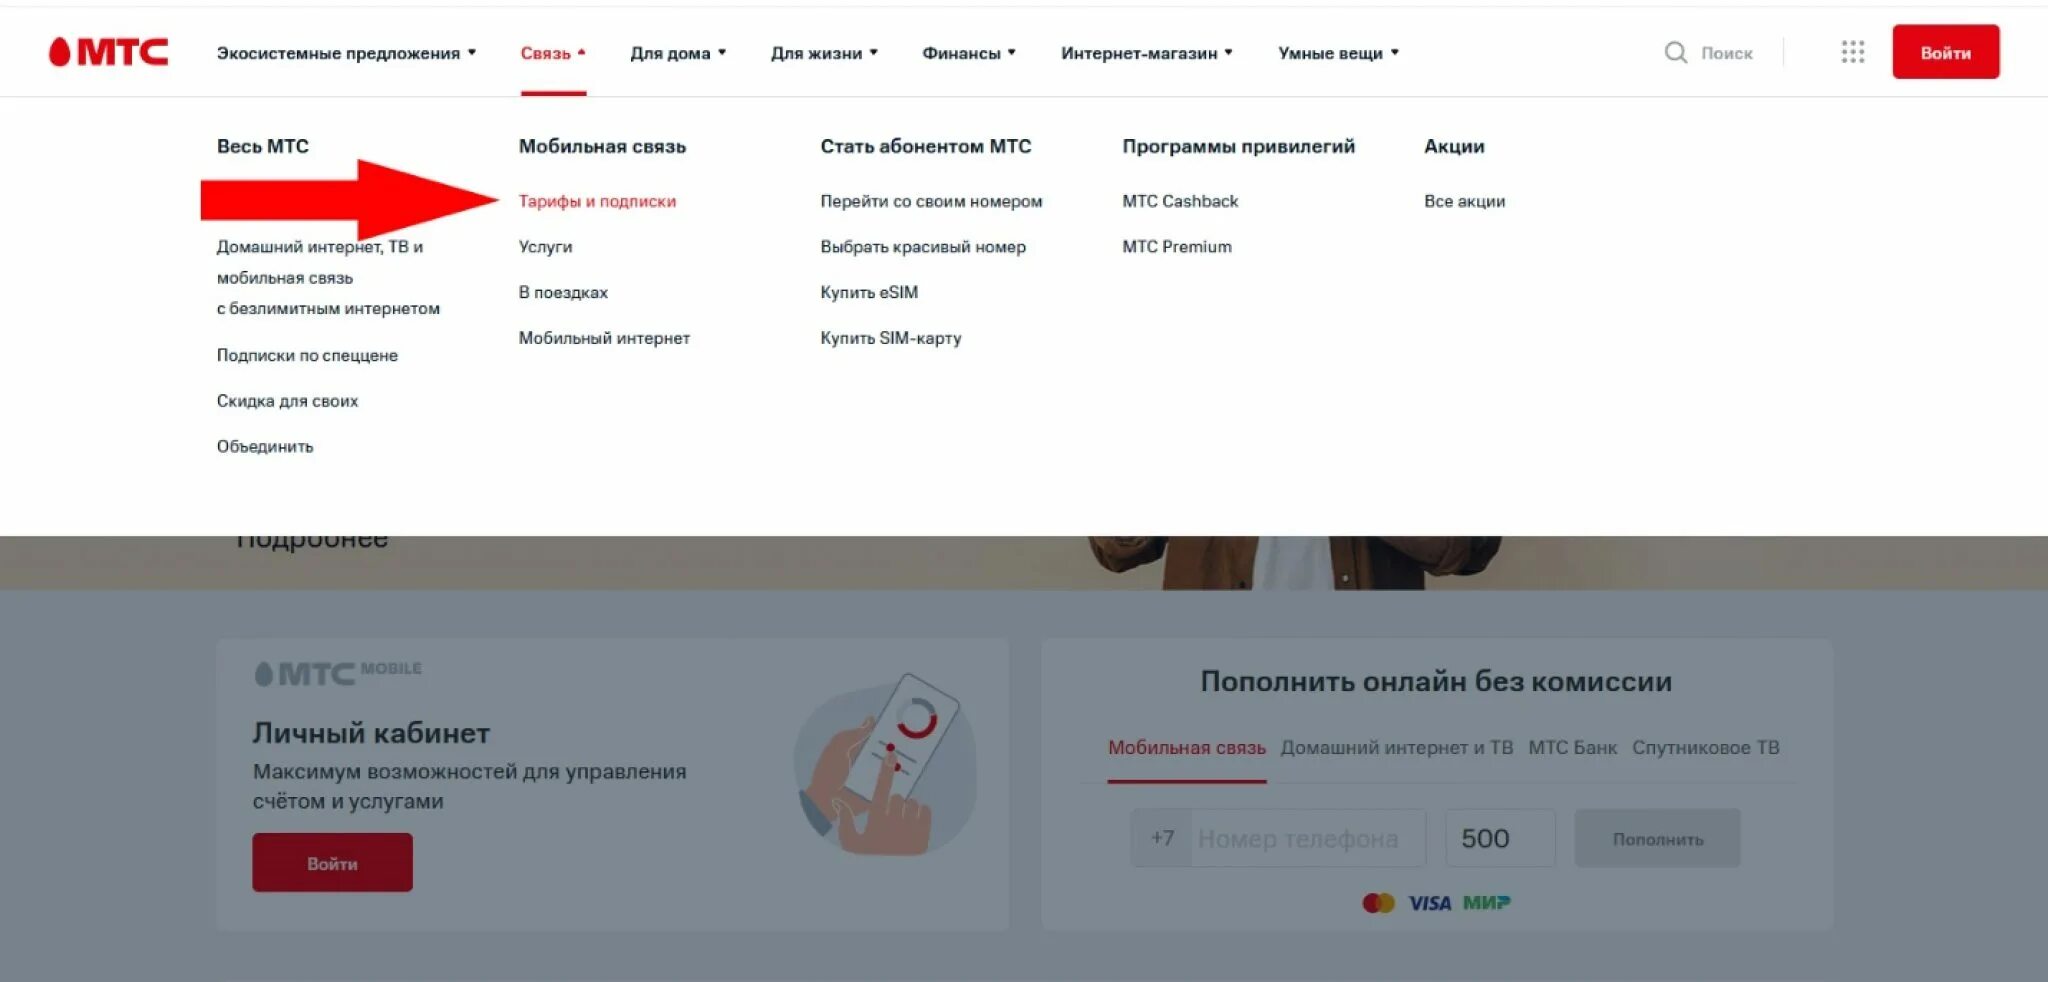Open Перейти со своим номером
Image resolution: width=2048 pixels, height=982 pixels.
coord(931,201)
